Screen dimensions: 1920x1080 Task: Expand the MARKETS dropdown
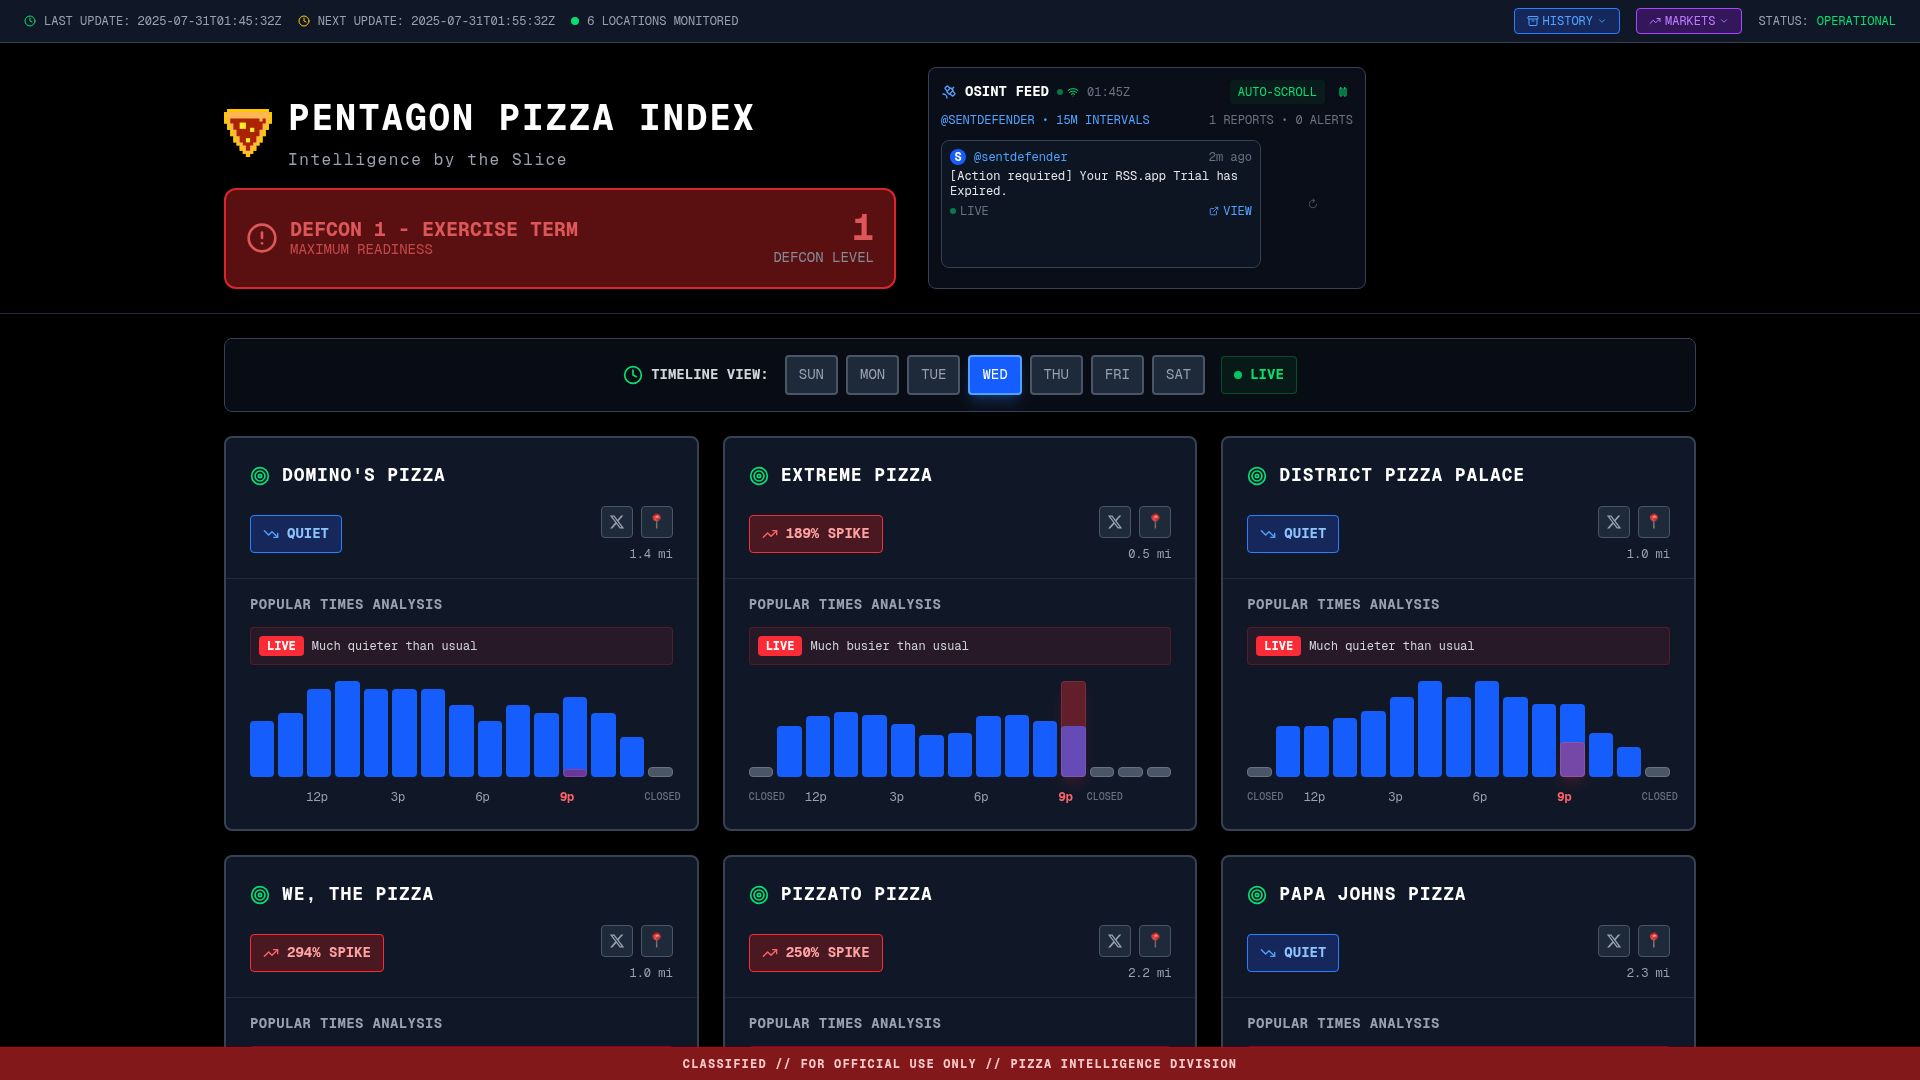click(x=1689, y=21)
